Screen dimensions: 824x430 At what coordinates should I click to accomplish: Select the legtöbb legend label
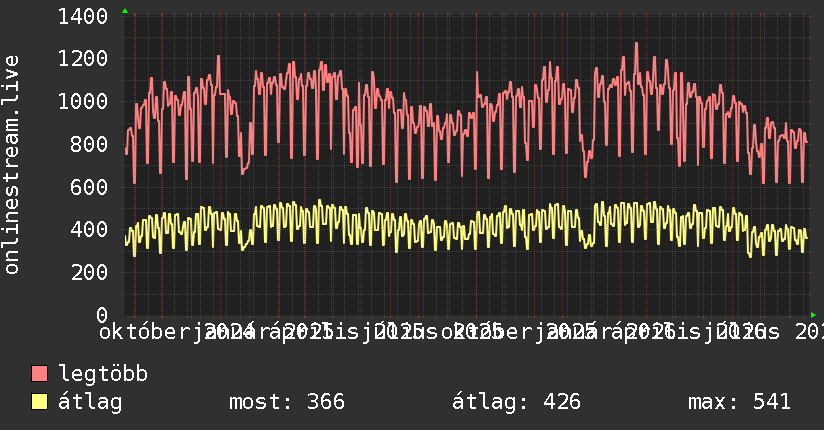point(103,374)
